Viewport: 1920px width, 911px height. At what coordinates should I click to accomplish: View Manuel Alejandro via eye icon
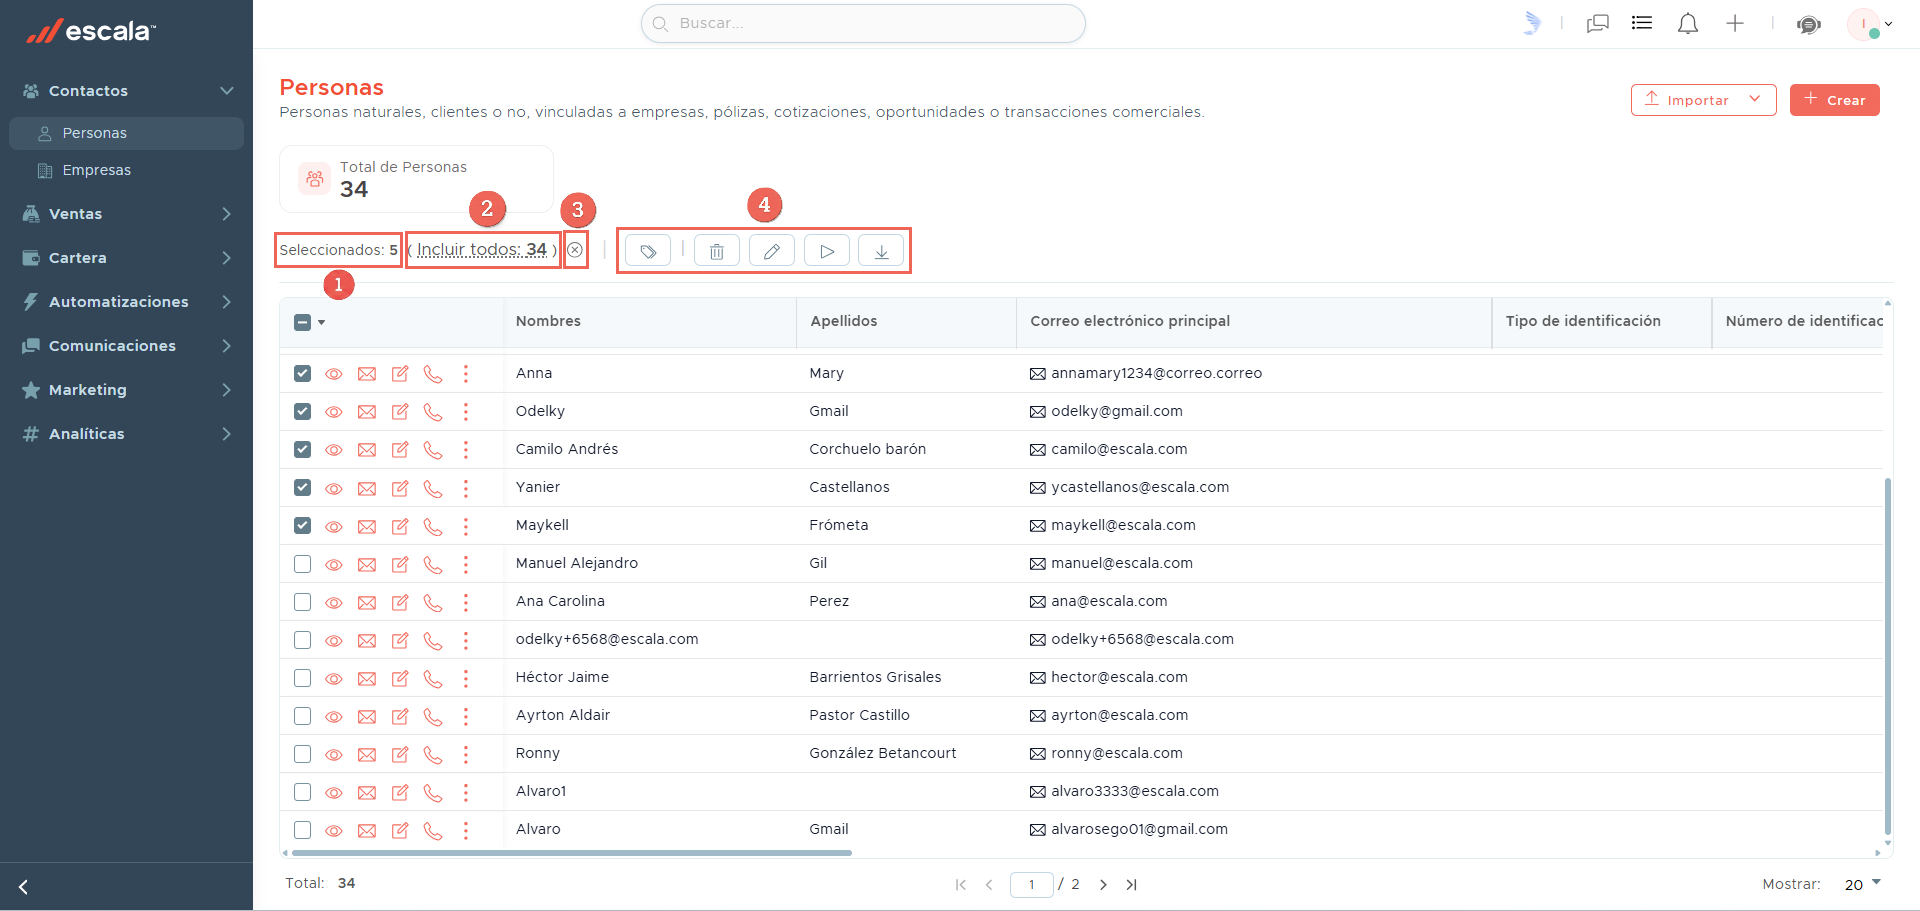334,564
